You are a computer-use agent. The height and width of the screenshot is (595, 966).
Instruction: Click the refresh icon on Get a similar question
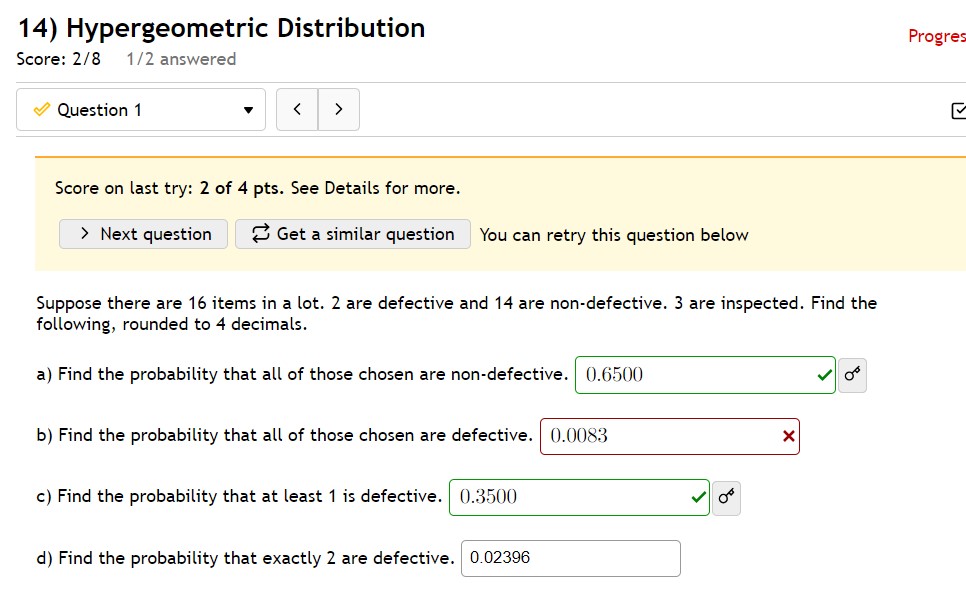coord(260,234)
